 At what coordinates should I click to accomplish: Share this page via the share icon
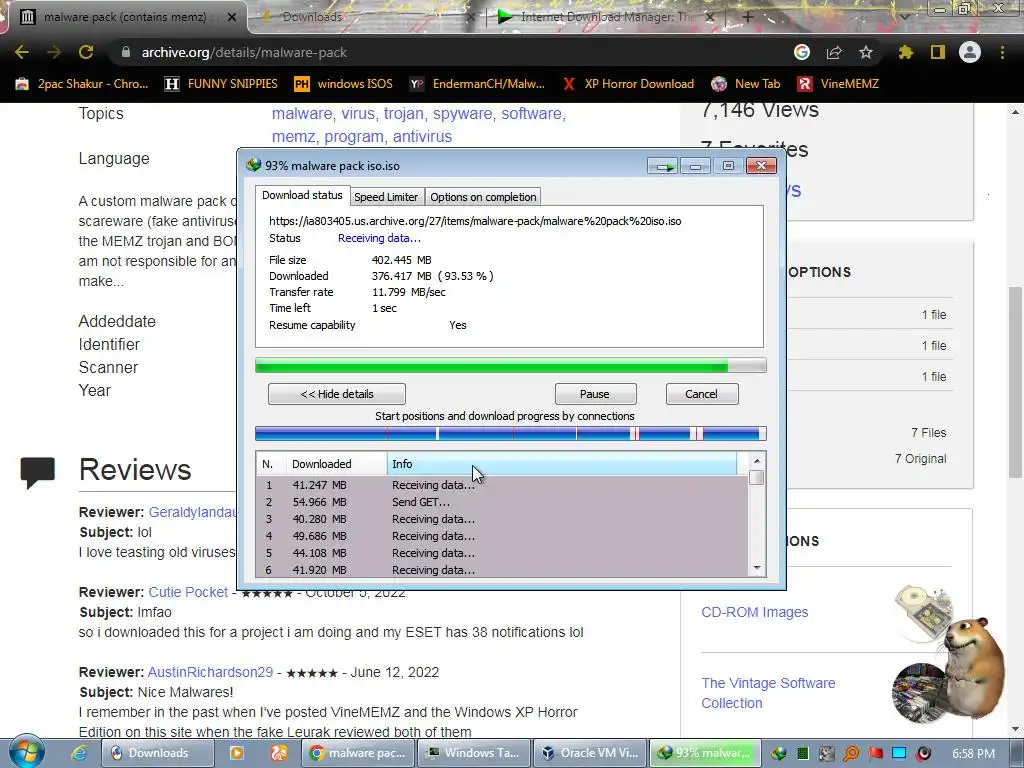(834, 52)
